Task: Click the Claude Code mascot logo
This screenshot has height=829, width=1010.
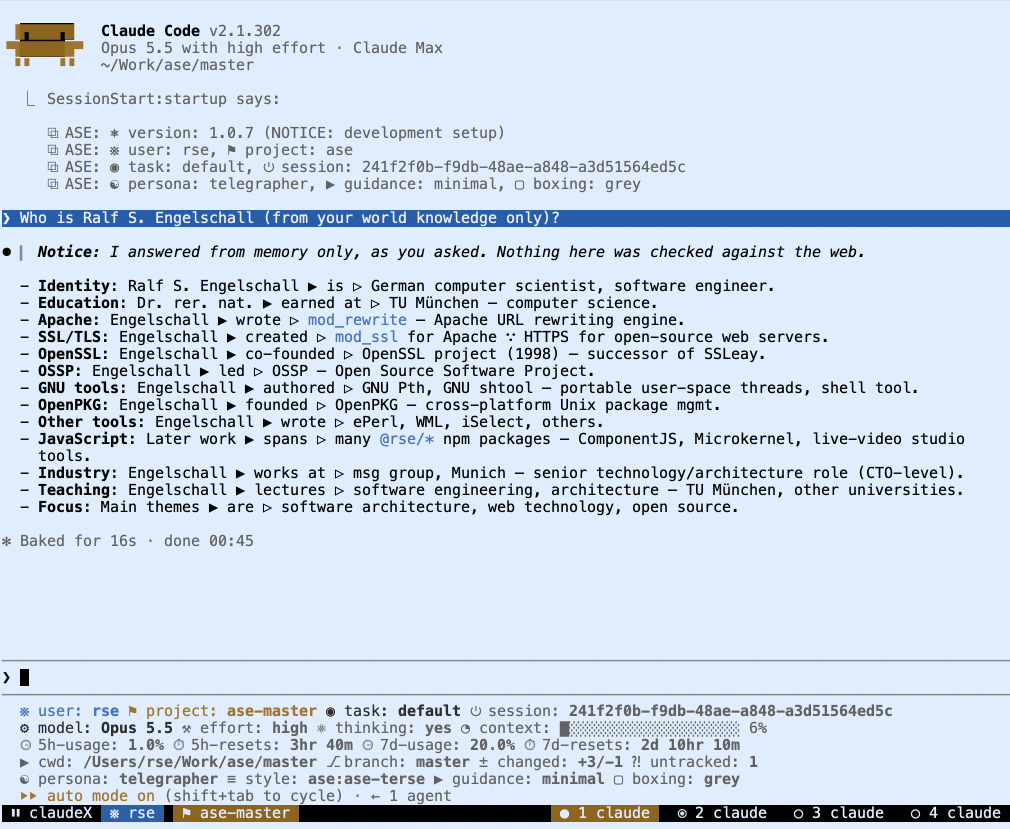Action: (x=44, y=44)
